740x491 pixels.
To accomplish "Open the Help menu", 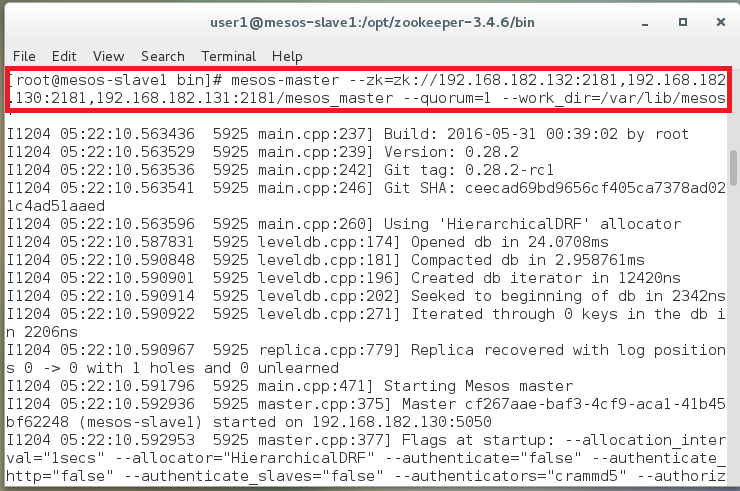I will point(287,57).
